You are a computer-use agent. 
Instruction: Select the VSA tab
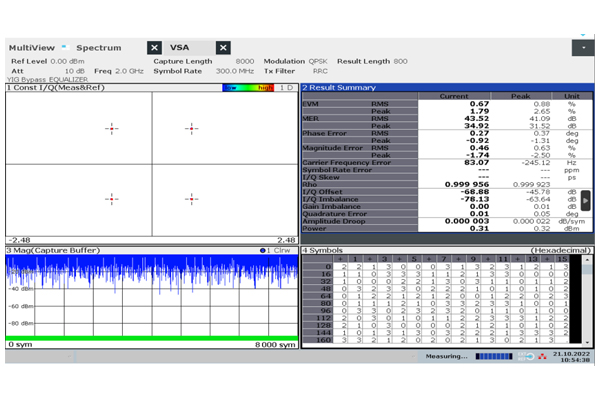tap(181, 47)
